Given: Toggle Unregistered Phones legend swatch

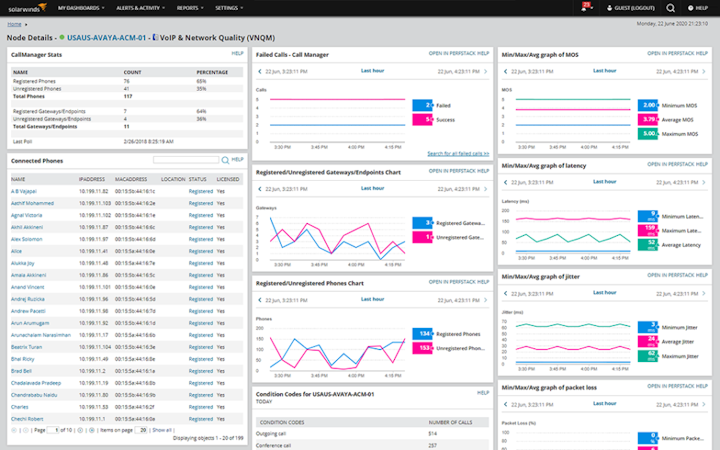Looking at the screenshot, I should point(422,348).
